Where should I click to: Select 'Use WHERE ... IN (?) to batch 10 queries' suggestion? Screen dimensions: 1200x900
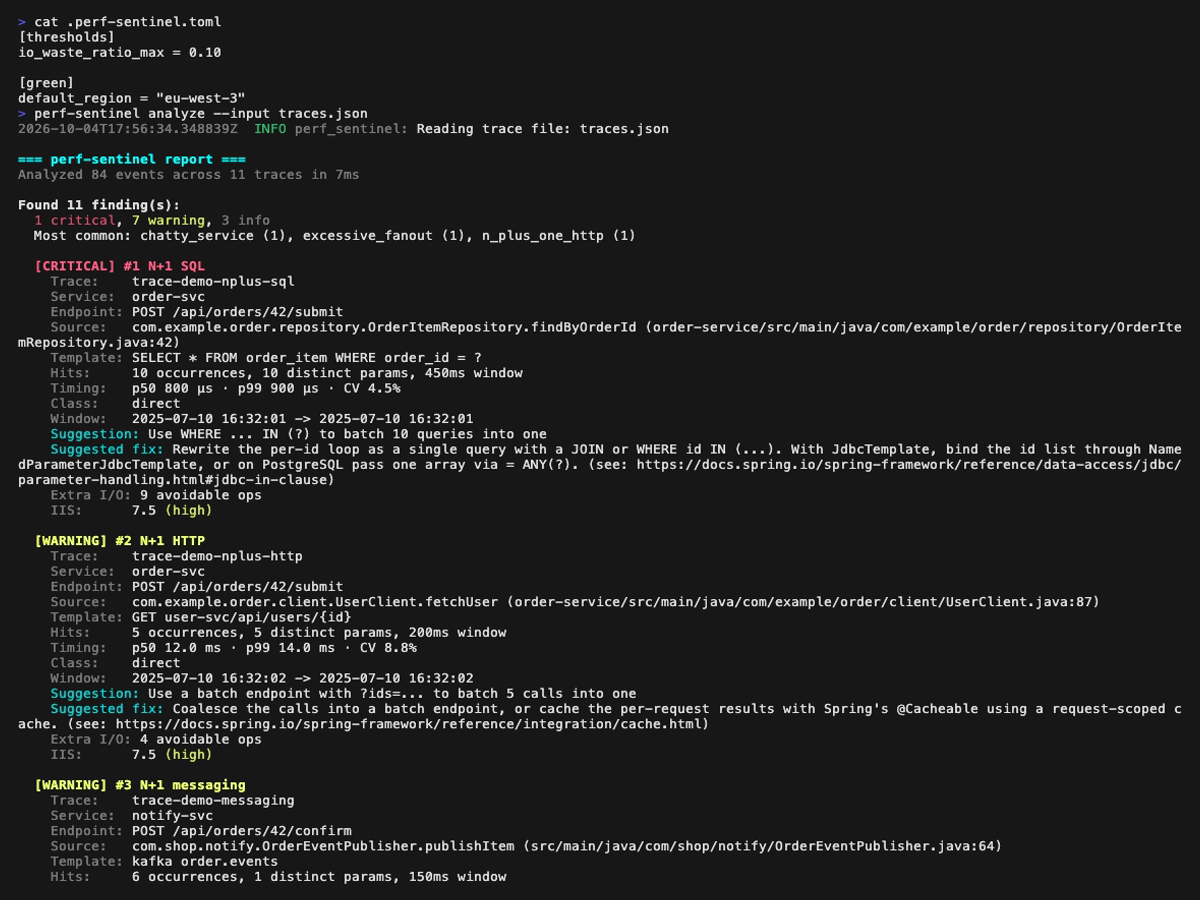348,434
